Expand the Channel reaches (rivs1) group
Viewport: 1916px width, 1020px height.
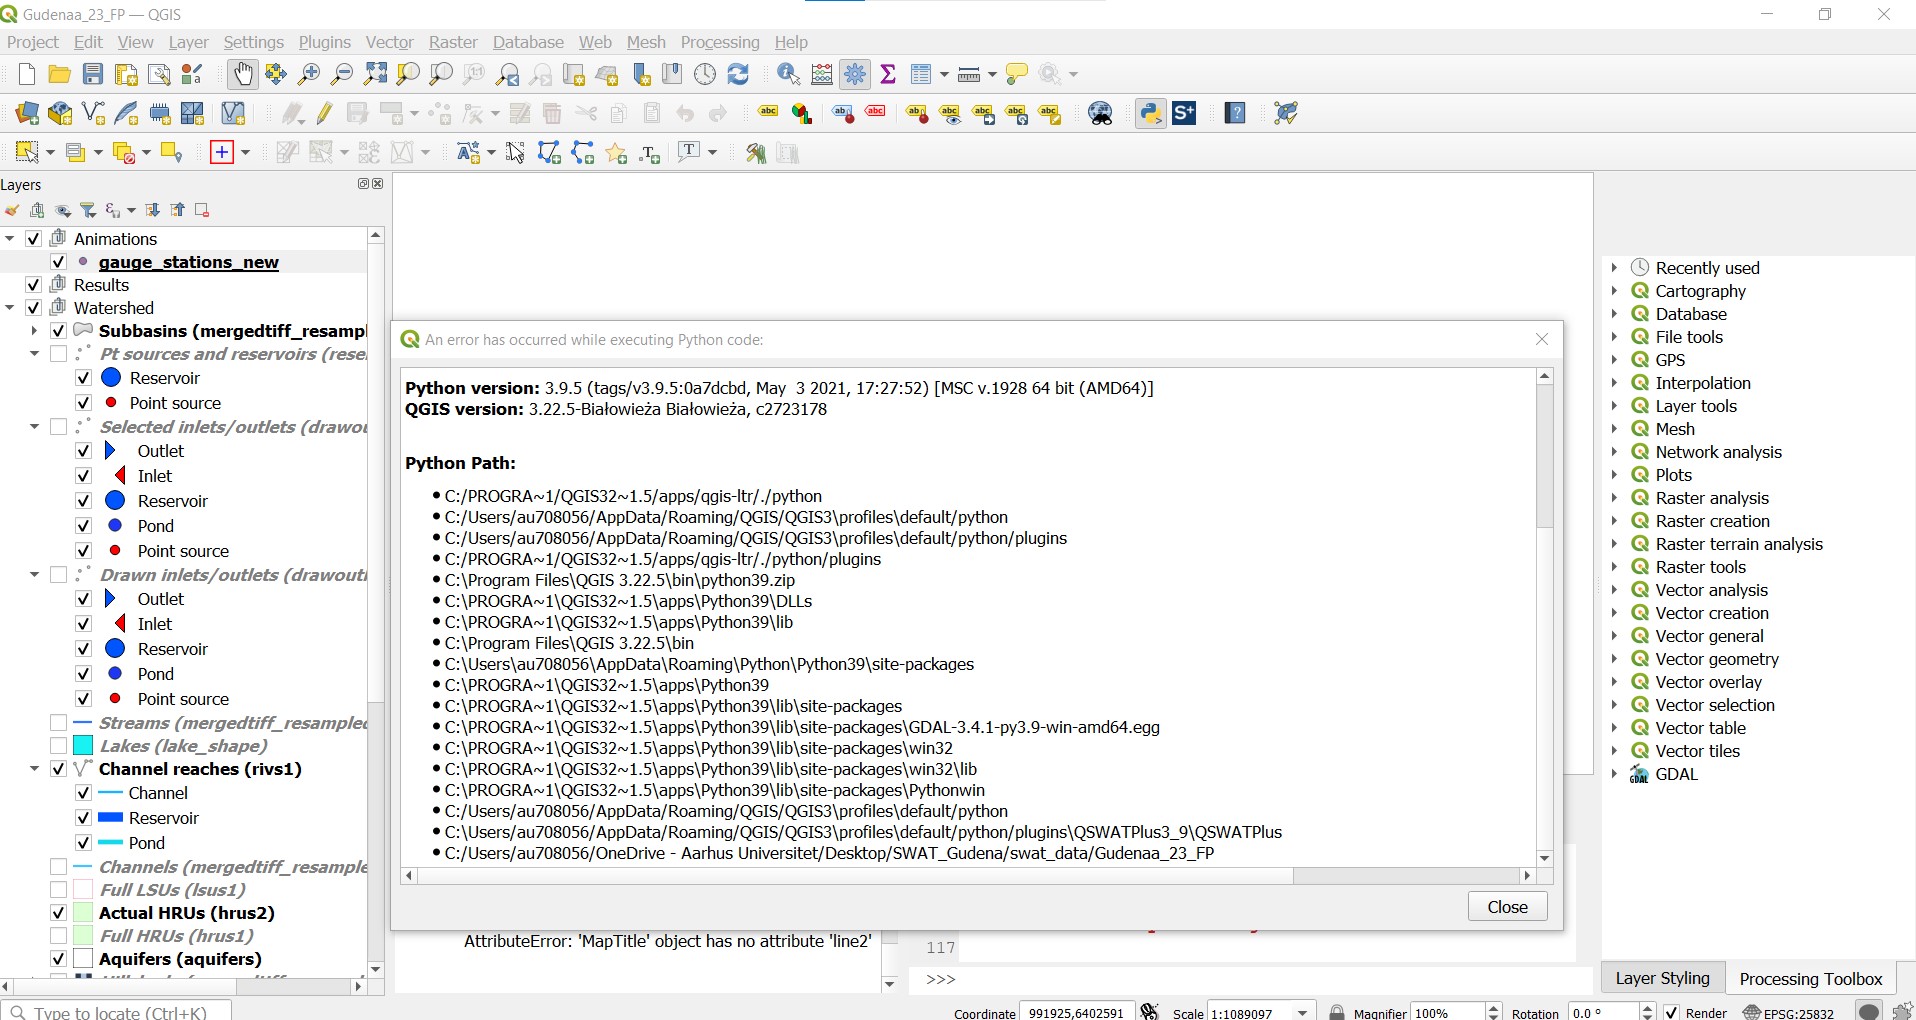pos(33,769)
